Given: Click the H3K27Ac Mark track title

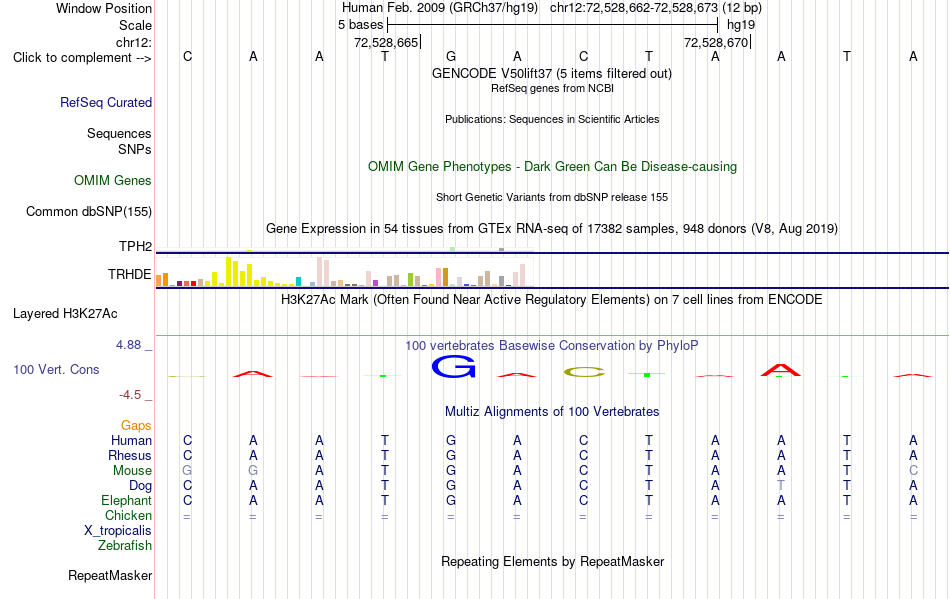Looking at the screenshot, I should coord(552,300).
